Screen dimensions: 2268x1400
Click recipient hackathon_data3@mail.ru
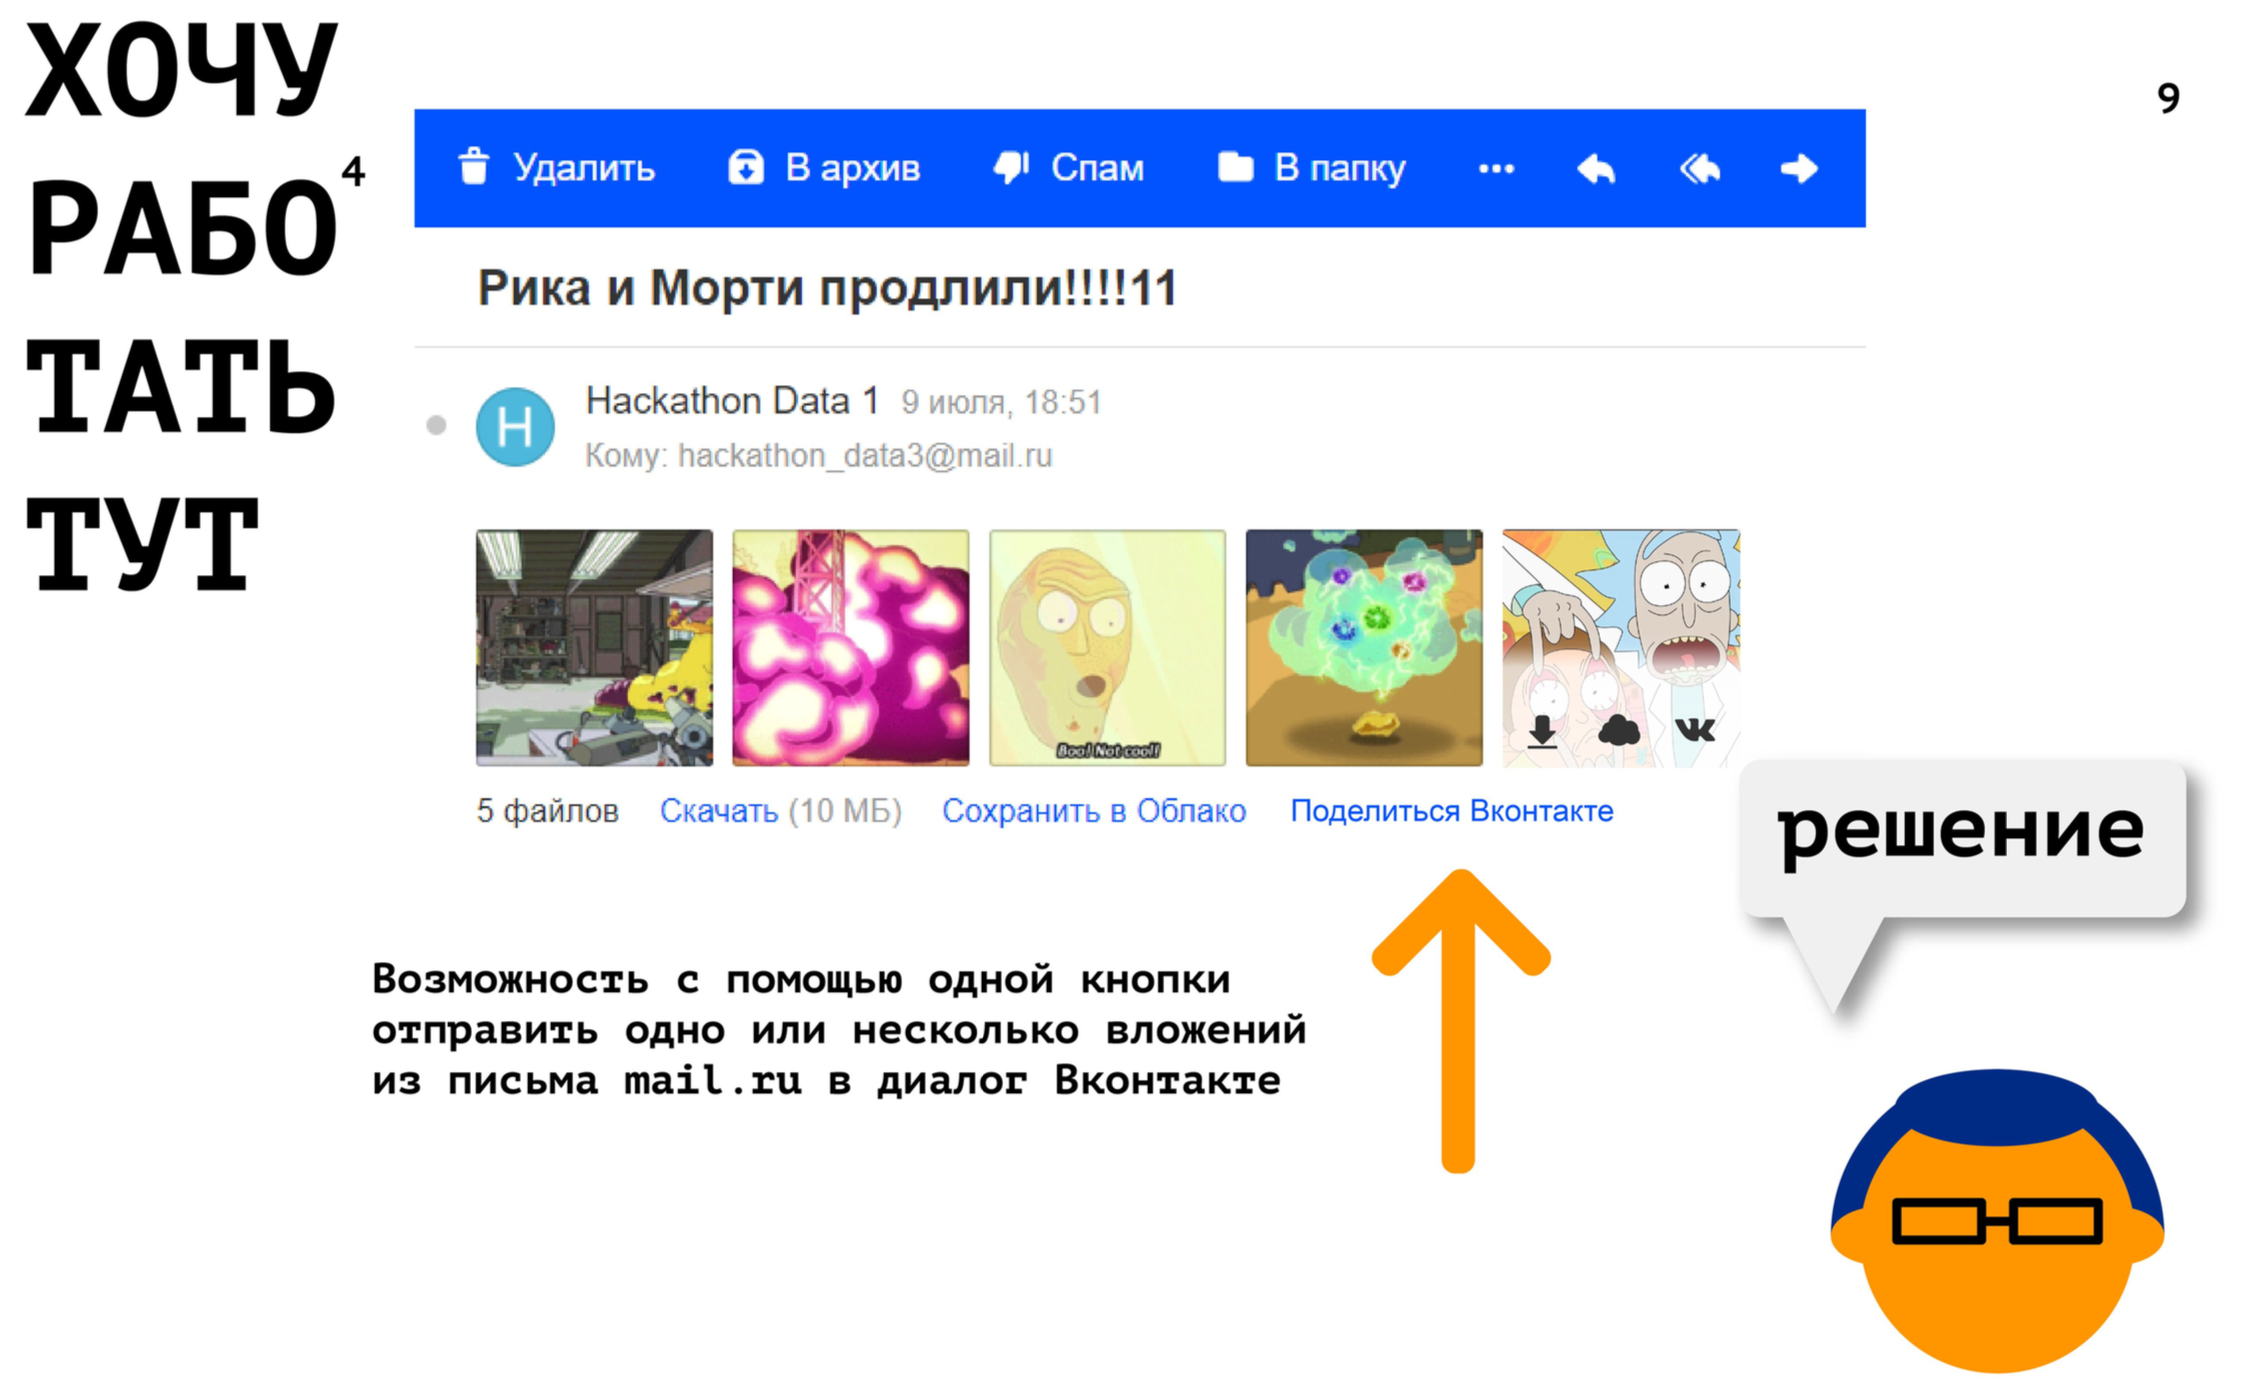point(865,456)
